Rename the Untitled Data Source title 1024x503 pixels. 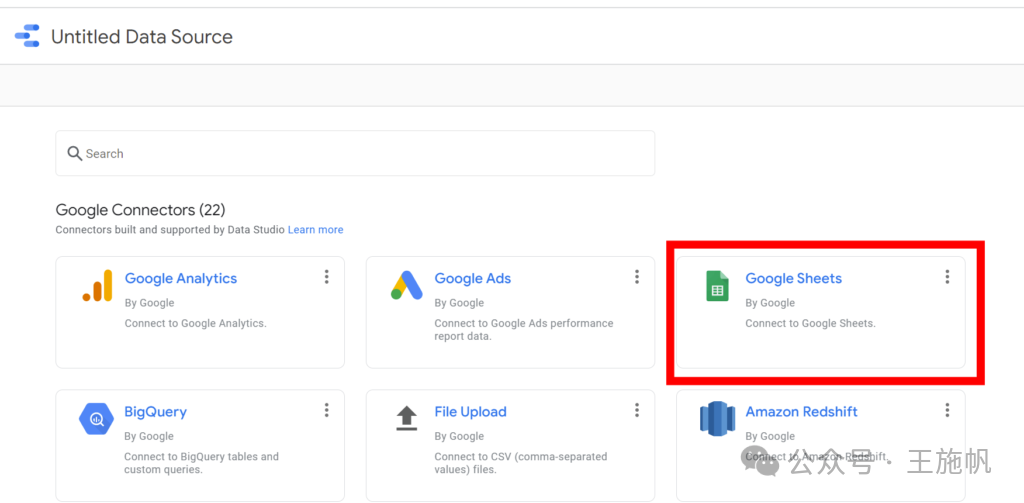pyautogui.click(x=142, y=37)
